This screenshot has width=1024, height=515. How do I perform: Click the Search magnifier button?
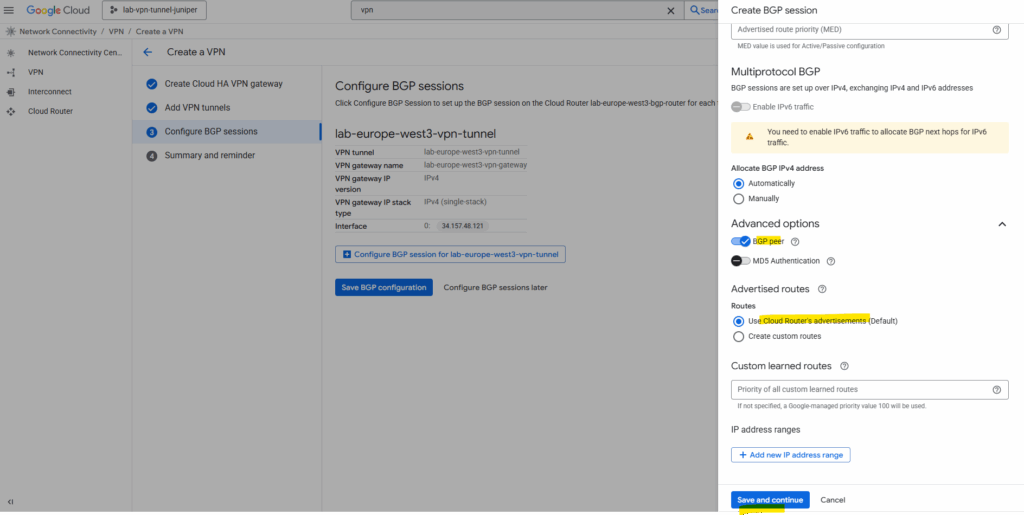pyautogui.click(x=701, y=10)
